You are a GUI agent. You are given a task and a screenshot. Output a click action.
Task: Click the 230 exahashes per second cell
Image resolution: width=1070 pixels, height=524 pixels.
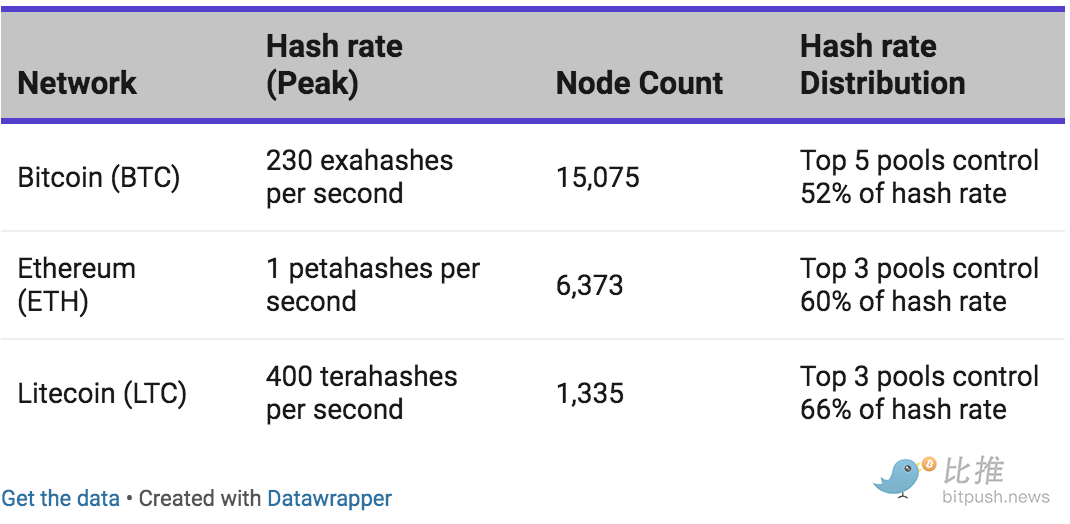click(x=360, y=177)
